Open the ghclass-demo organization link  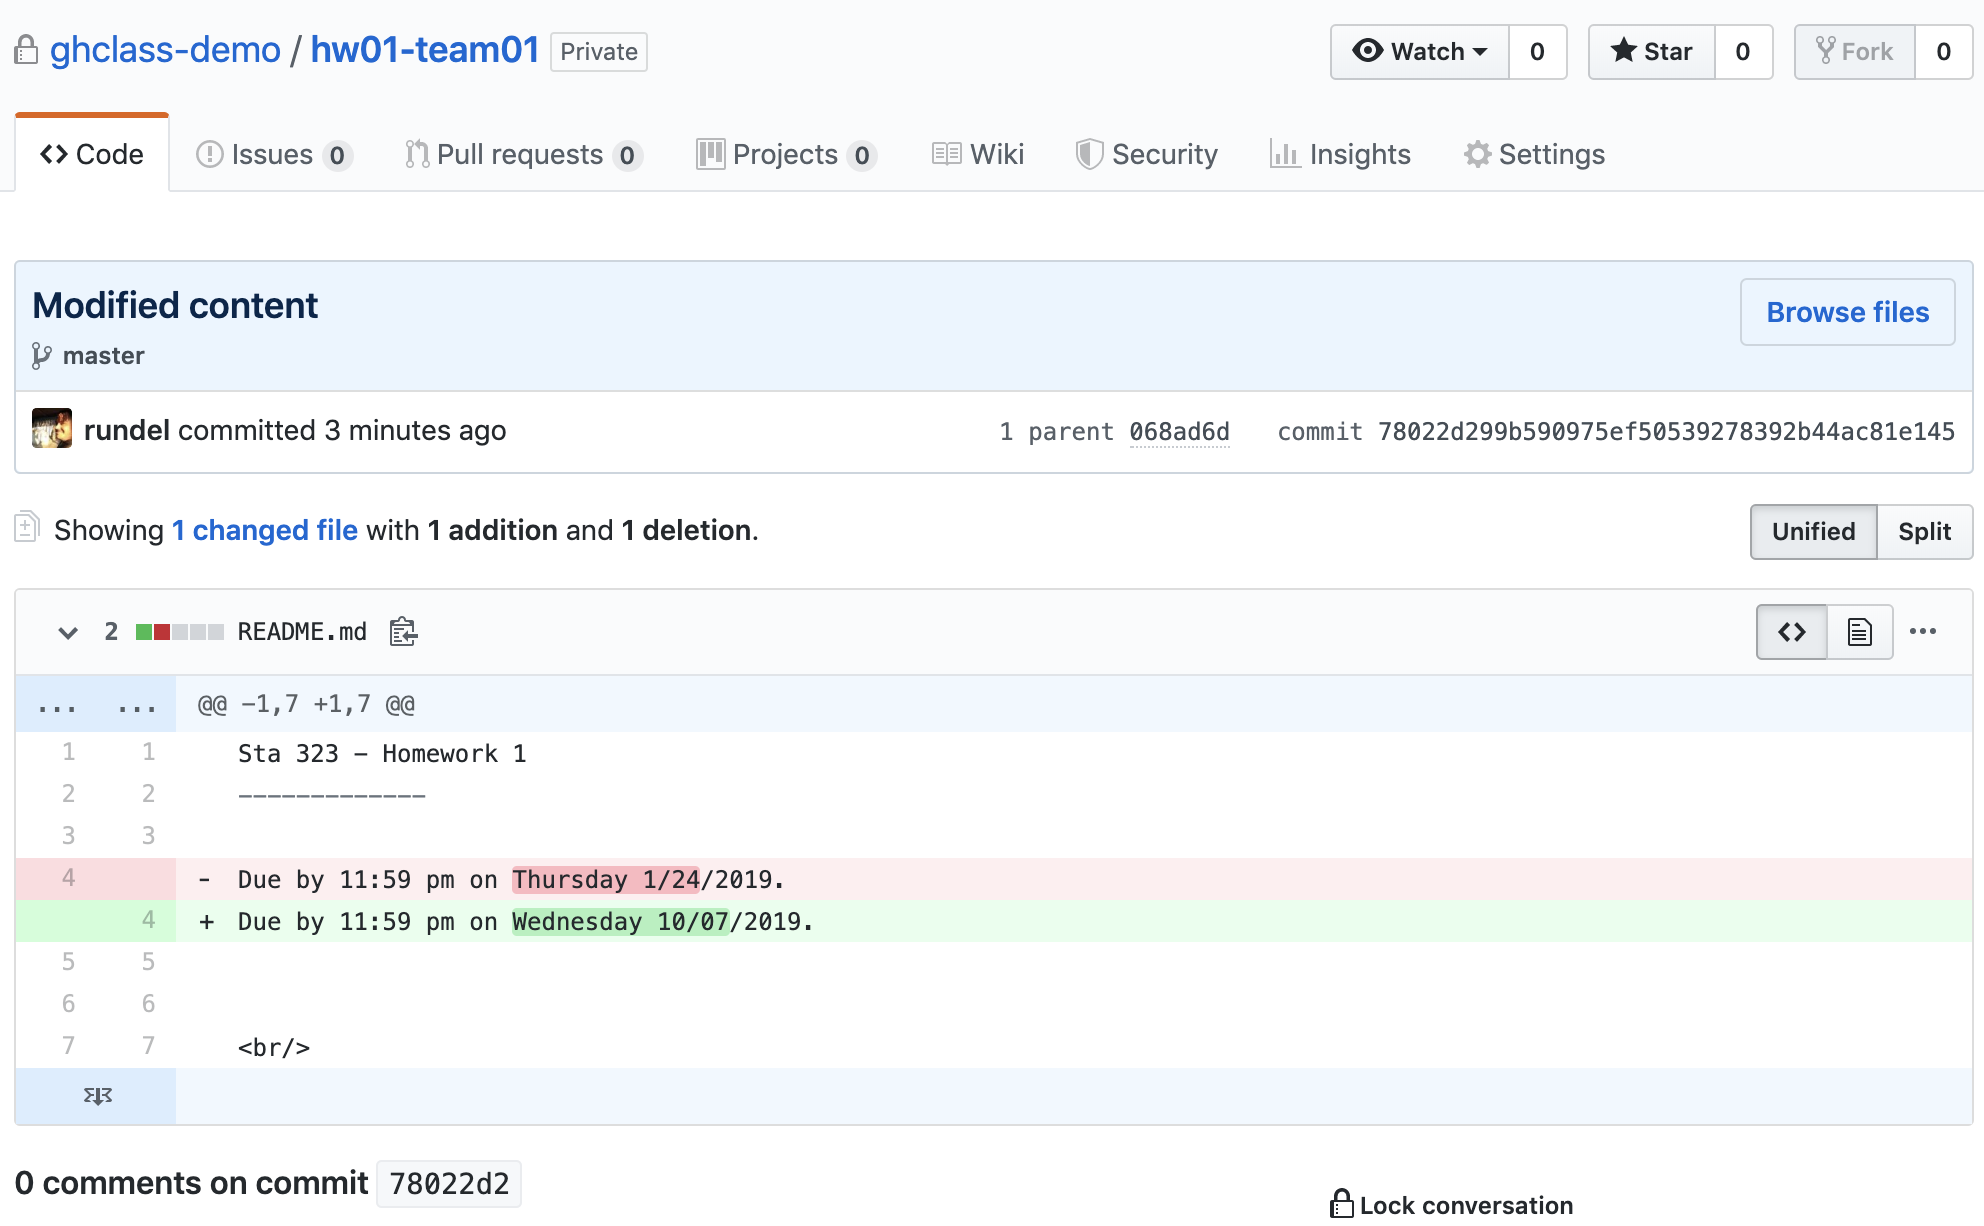[x=165, y=50]
